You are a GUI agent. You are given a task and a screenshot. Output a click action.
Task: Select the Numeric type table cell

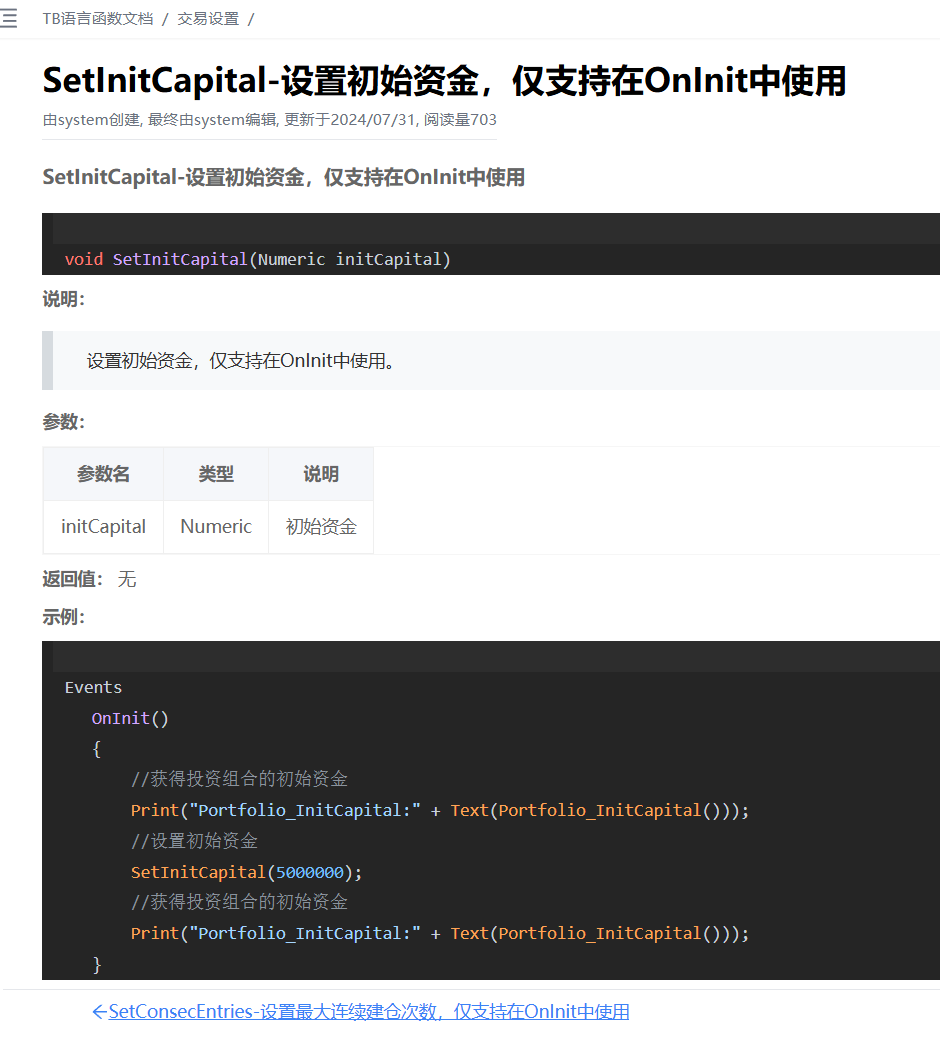(x=216, y=527)
